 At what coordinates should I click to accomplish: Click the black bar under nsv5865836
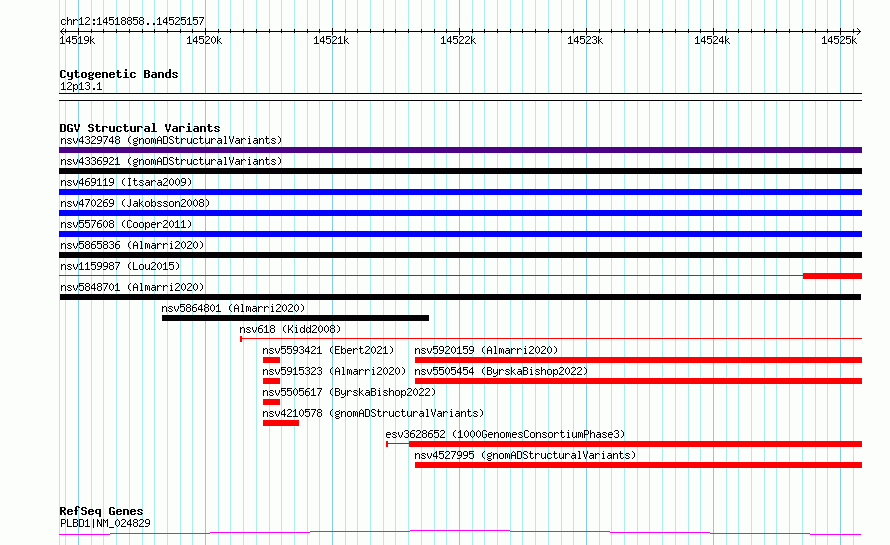tap(460, 255)
